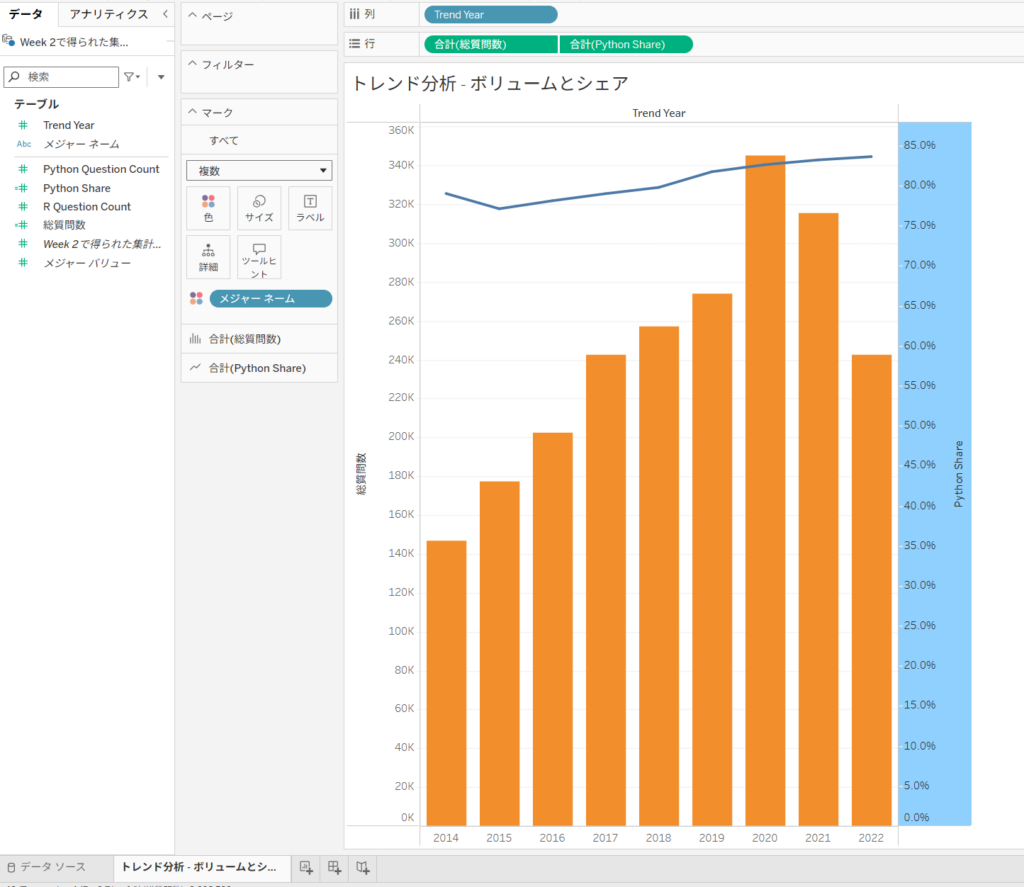1024x887 pixels.
Task: Select the Trend Year pill in columns
Action: pyautogui.click(x=490, y=15)
